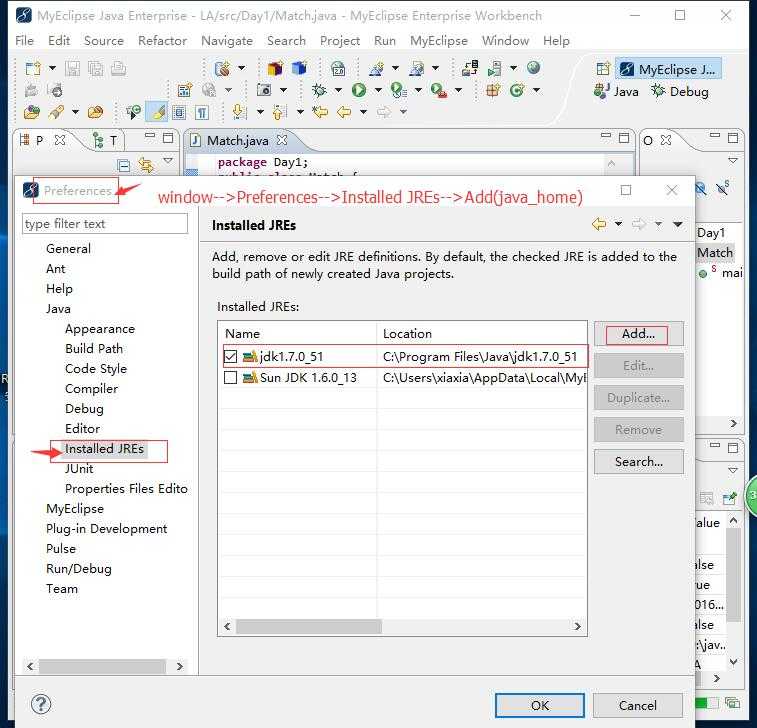Click the type filter text field
The height and width of the screenshot is (728, 757).
(x=105, y=224)
